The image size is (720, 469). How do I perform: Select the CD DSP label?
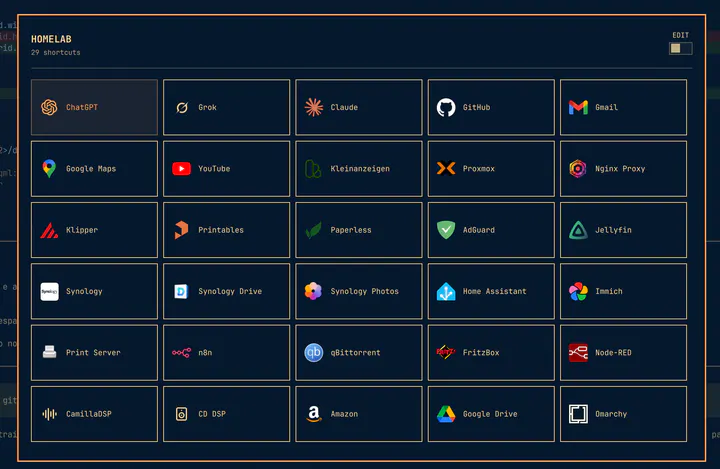click(x=212, y=414)
